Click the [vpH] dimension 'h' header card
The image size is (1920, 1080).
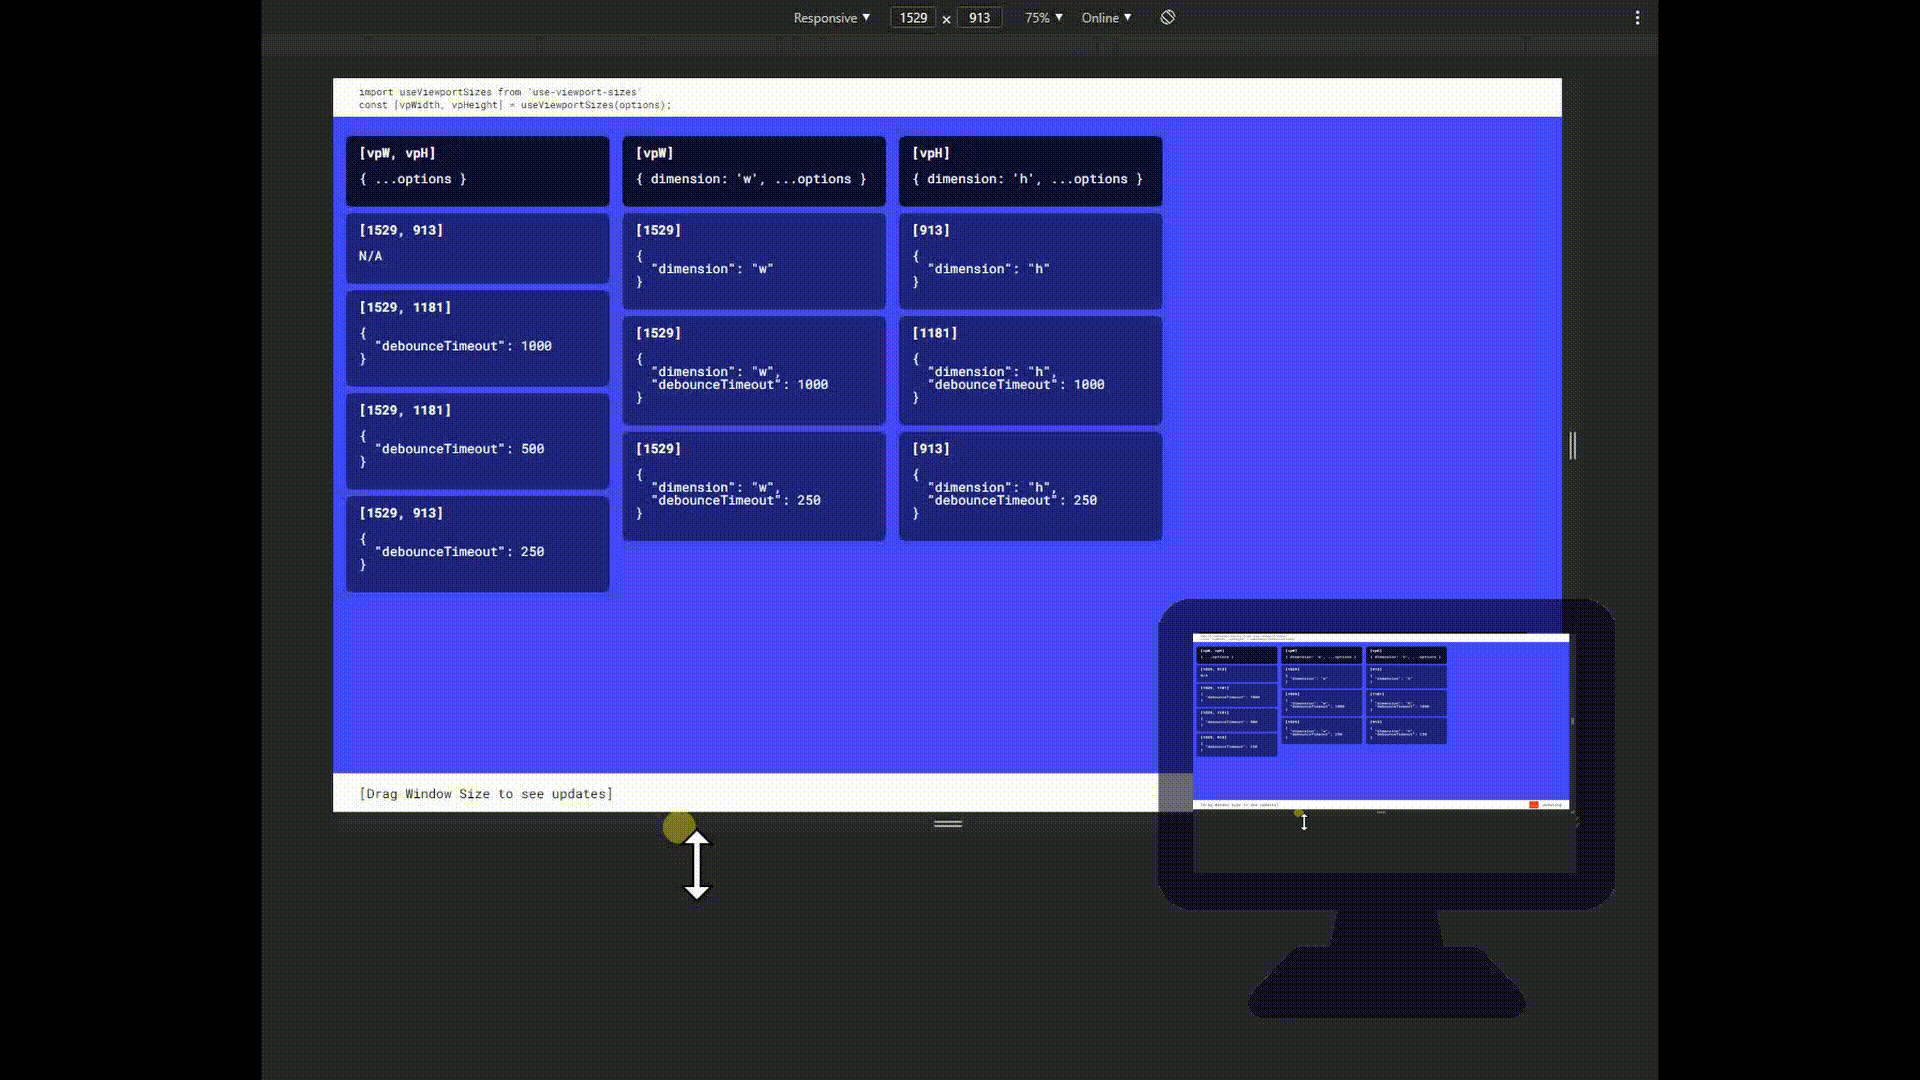1030,171
